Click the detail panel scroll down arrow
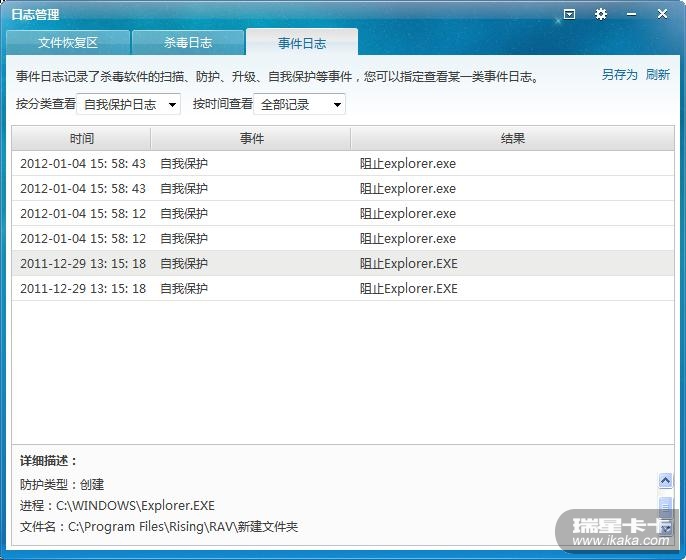The height and width of the screenshot is (560, 686). coord(665,529)
